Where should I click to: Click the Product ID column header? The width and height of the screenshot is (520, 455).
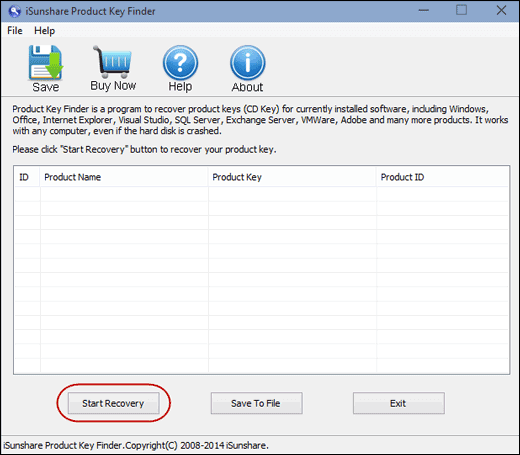[x=442, y=177]
